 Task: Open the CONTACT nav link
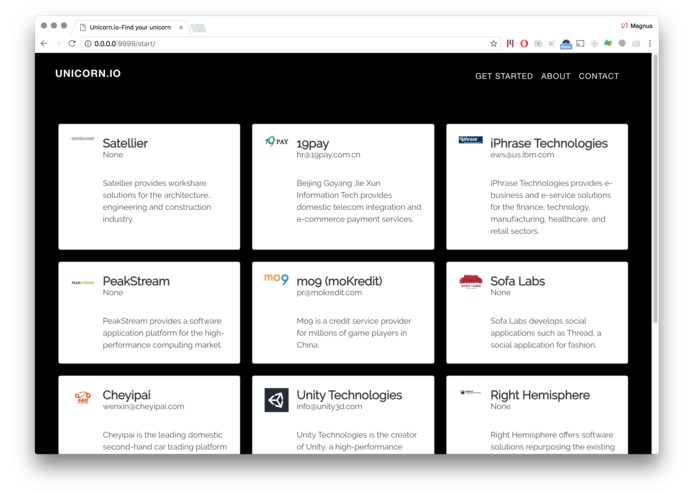(x=598, y=76)
